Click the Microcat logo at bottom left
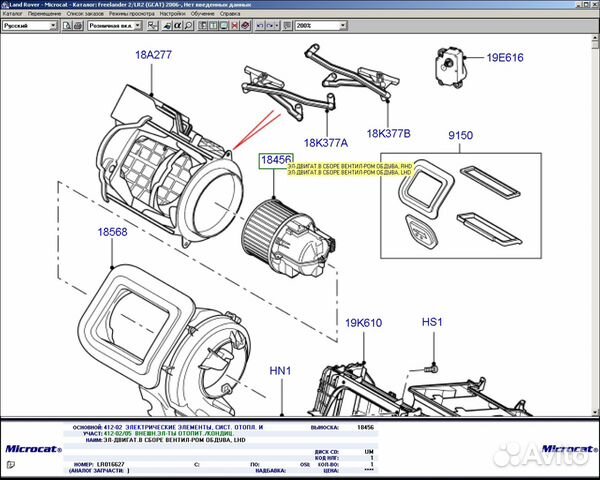This screenshot has height=480, width=600. (33, 449)
